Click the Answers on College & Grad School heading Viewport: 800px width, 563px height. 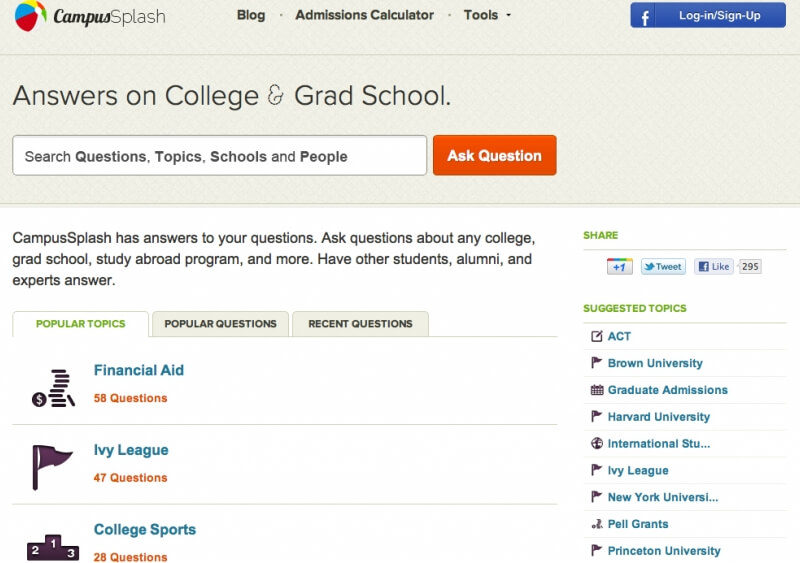(x=232, y=96)
